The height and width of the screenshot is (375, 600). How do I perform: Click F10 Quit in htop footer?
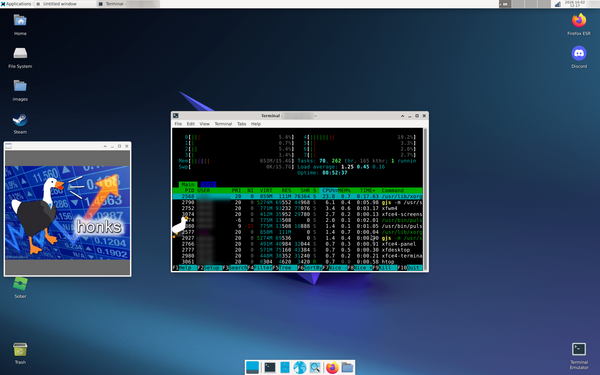click(410, 267)
